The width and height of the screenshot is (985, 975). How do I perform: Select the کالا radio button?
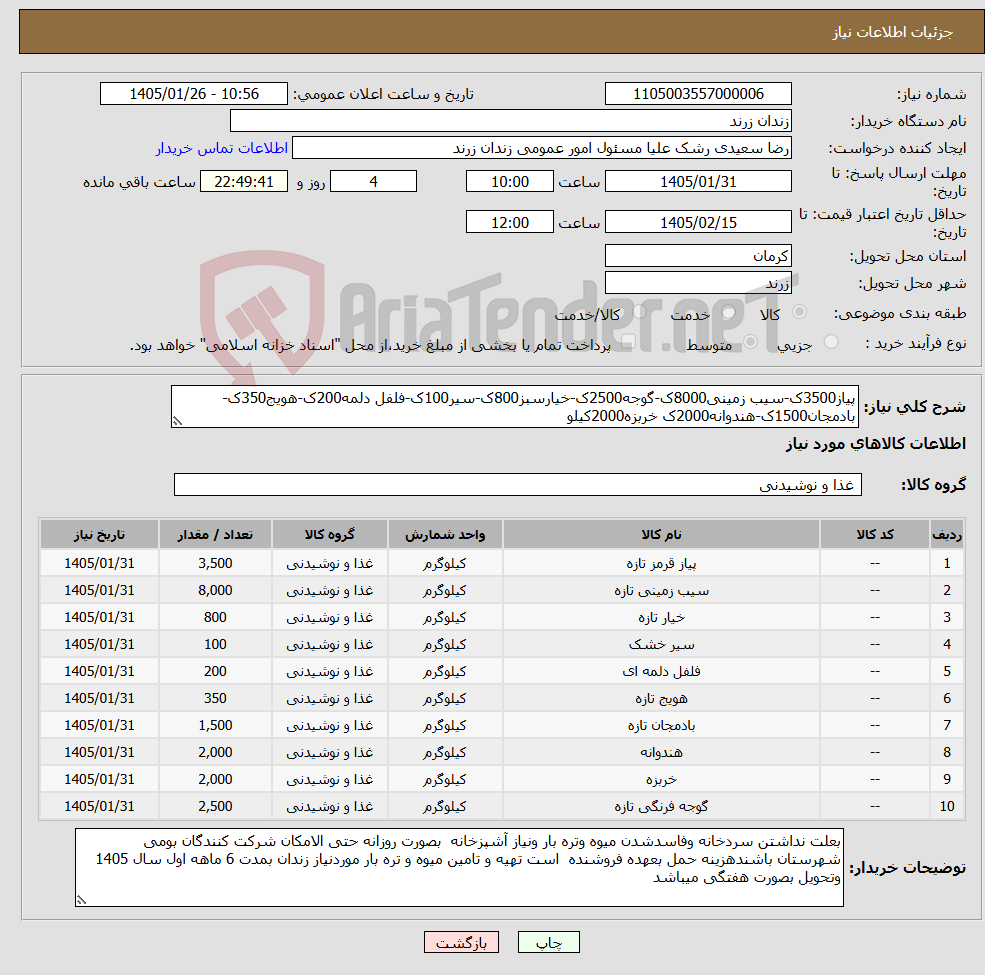pyautogui.click(x=800, y=312)
